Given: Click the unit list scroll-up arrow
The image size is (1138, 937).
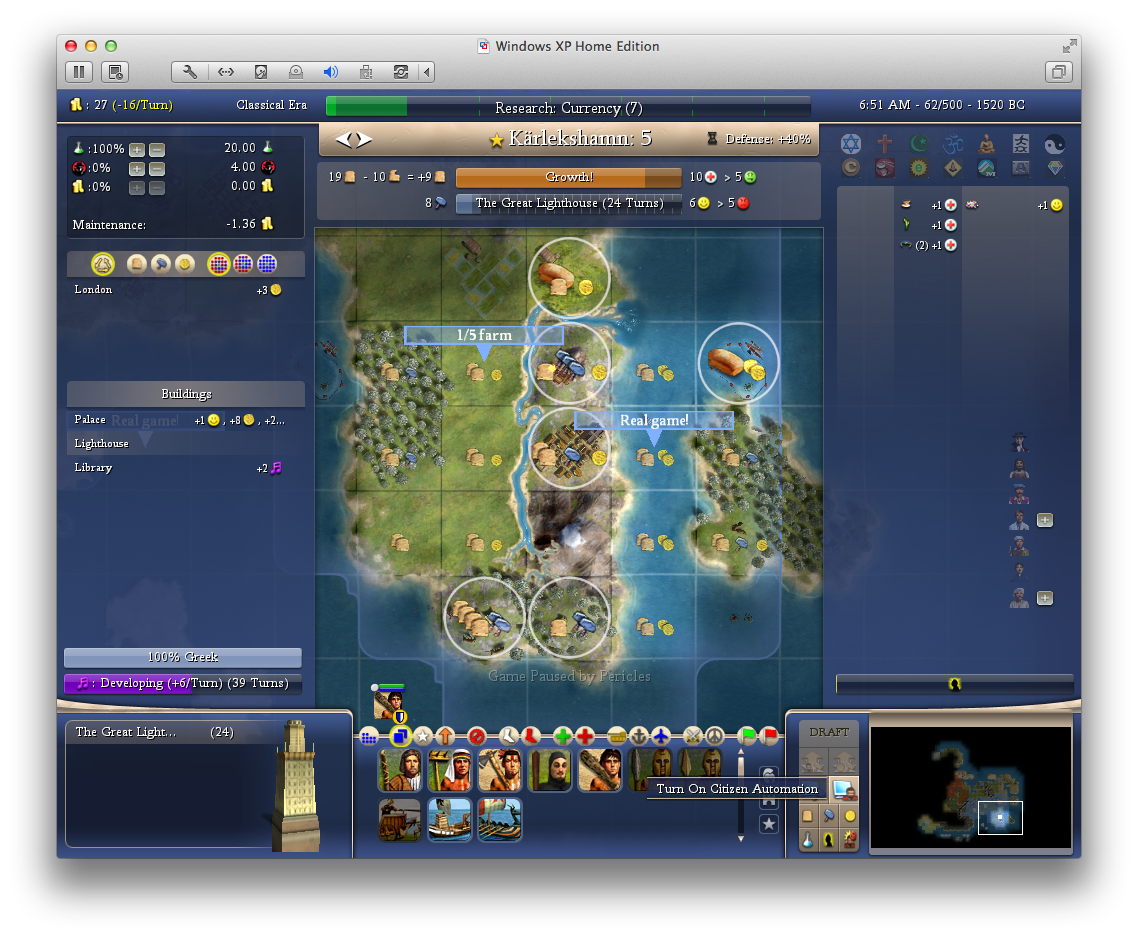Looking at the screenshot, I should (x=740, y=753).
